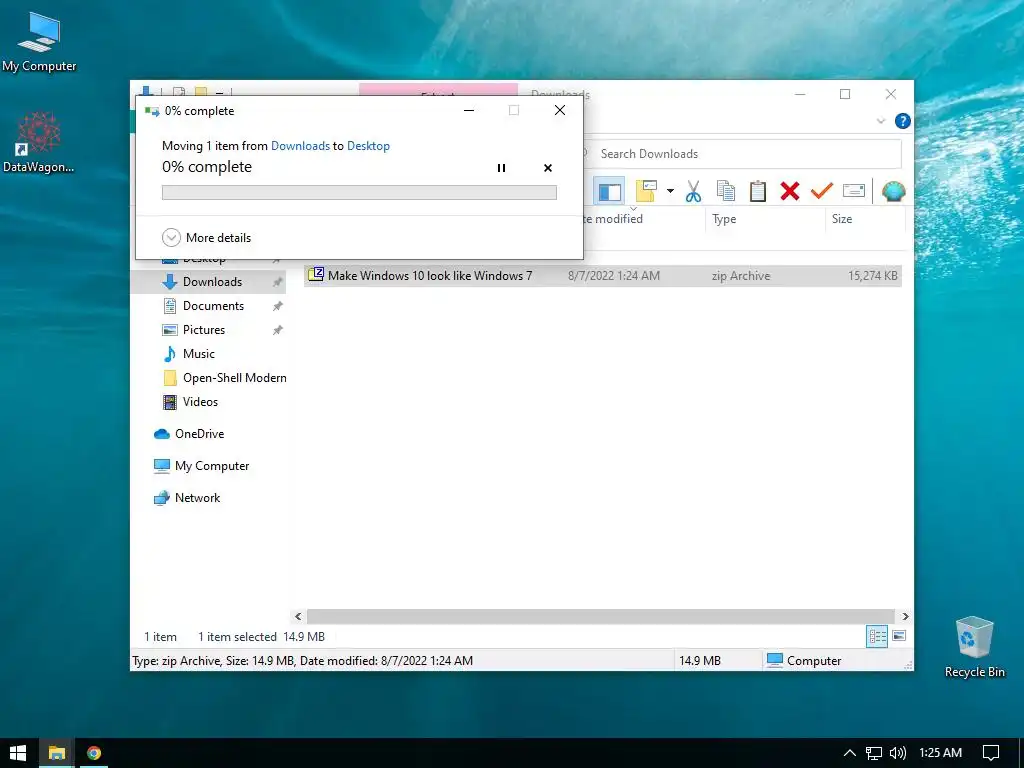
Task: Select OneDrive in navigation pane
Action: click(199, 434)
